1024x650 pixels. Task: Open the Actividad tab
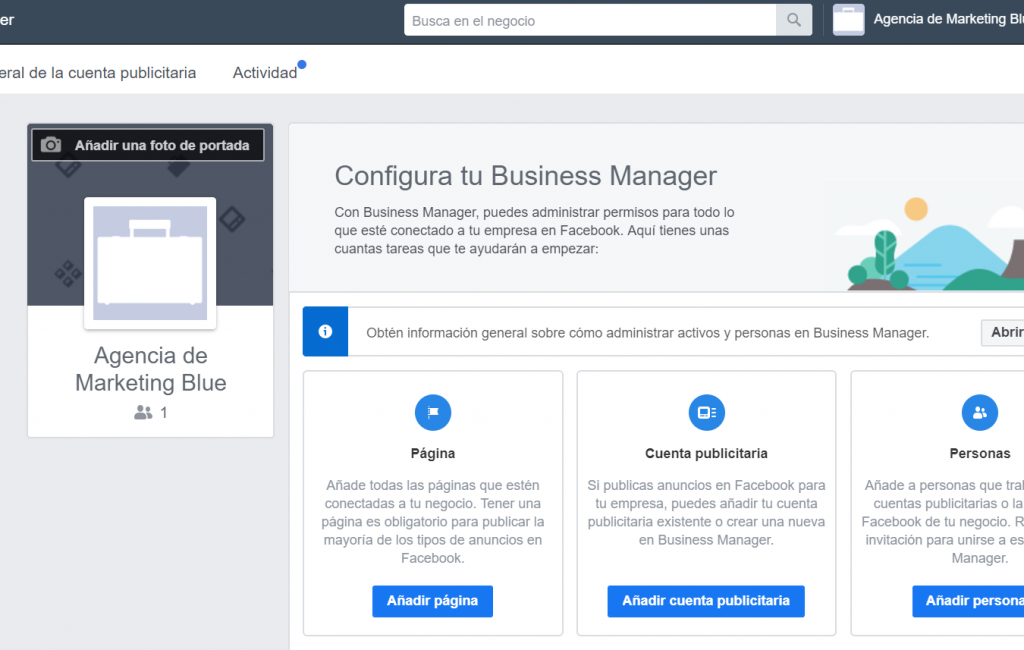click(265, 73)
